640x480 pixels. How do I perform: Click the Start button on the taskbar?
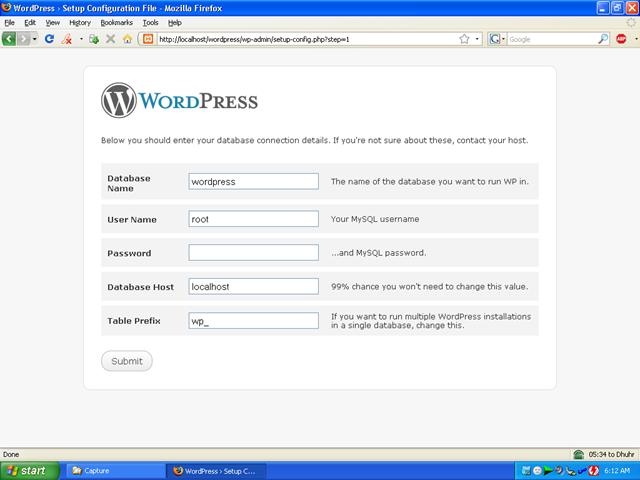[30, 471]
